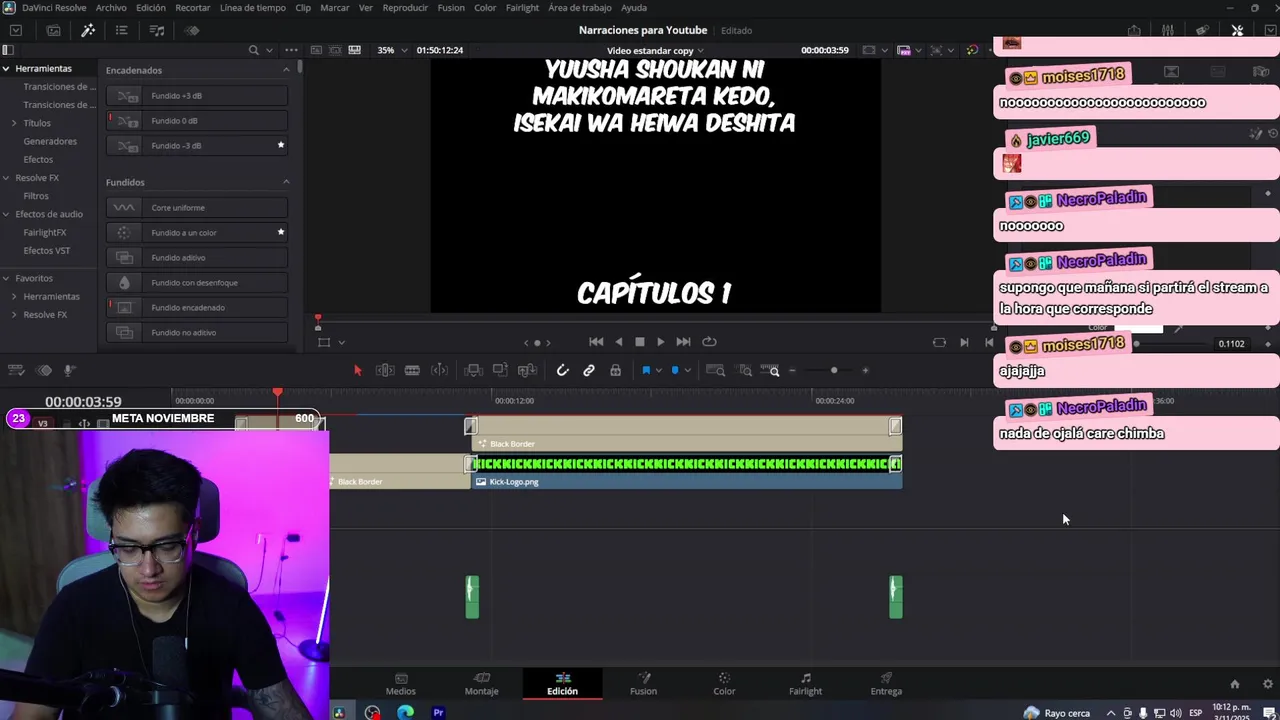The image size is (1280, 720).
Task: Open the Fairlight menu in menu bar
Action: click(x=522, y=7)
